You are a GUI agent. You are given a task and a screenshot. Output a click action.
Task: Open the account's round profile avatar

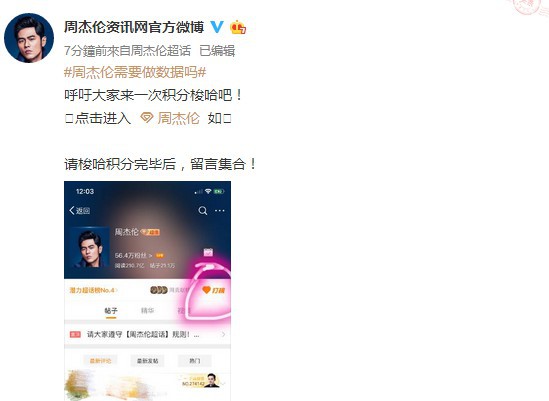tap(29, 38)
